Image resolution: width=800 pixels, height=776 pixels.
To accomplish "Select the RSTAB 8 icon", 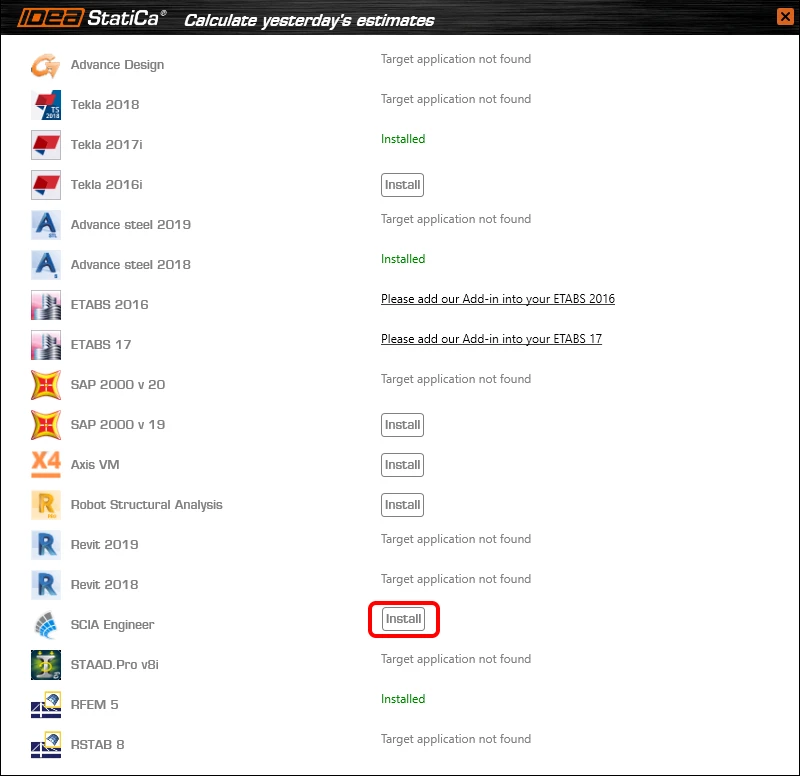I will coord(46,745).
